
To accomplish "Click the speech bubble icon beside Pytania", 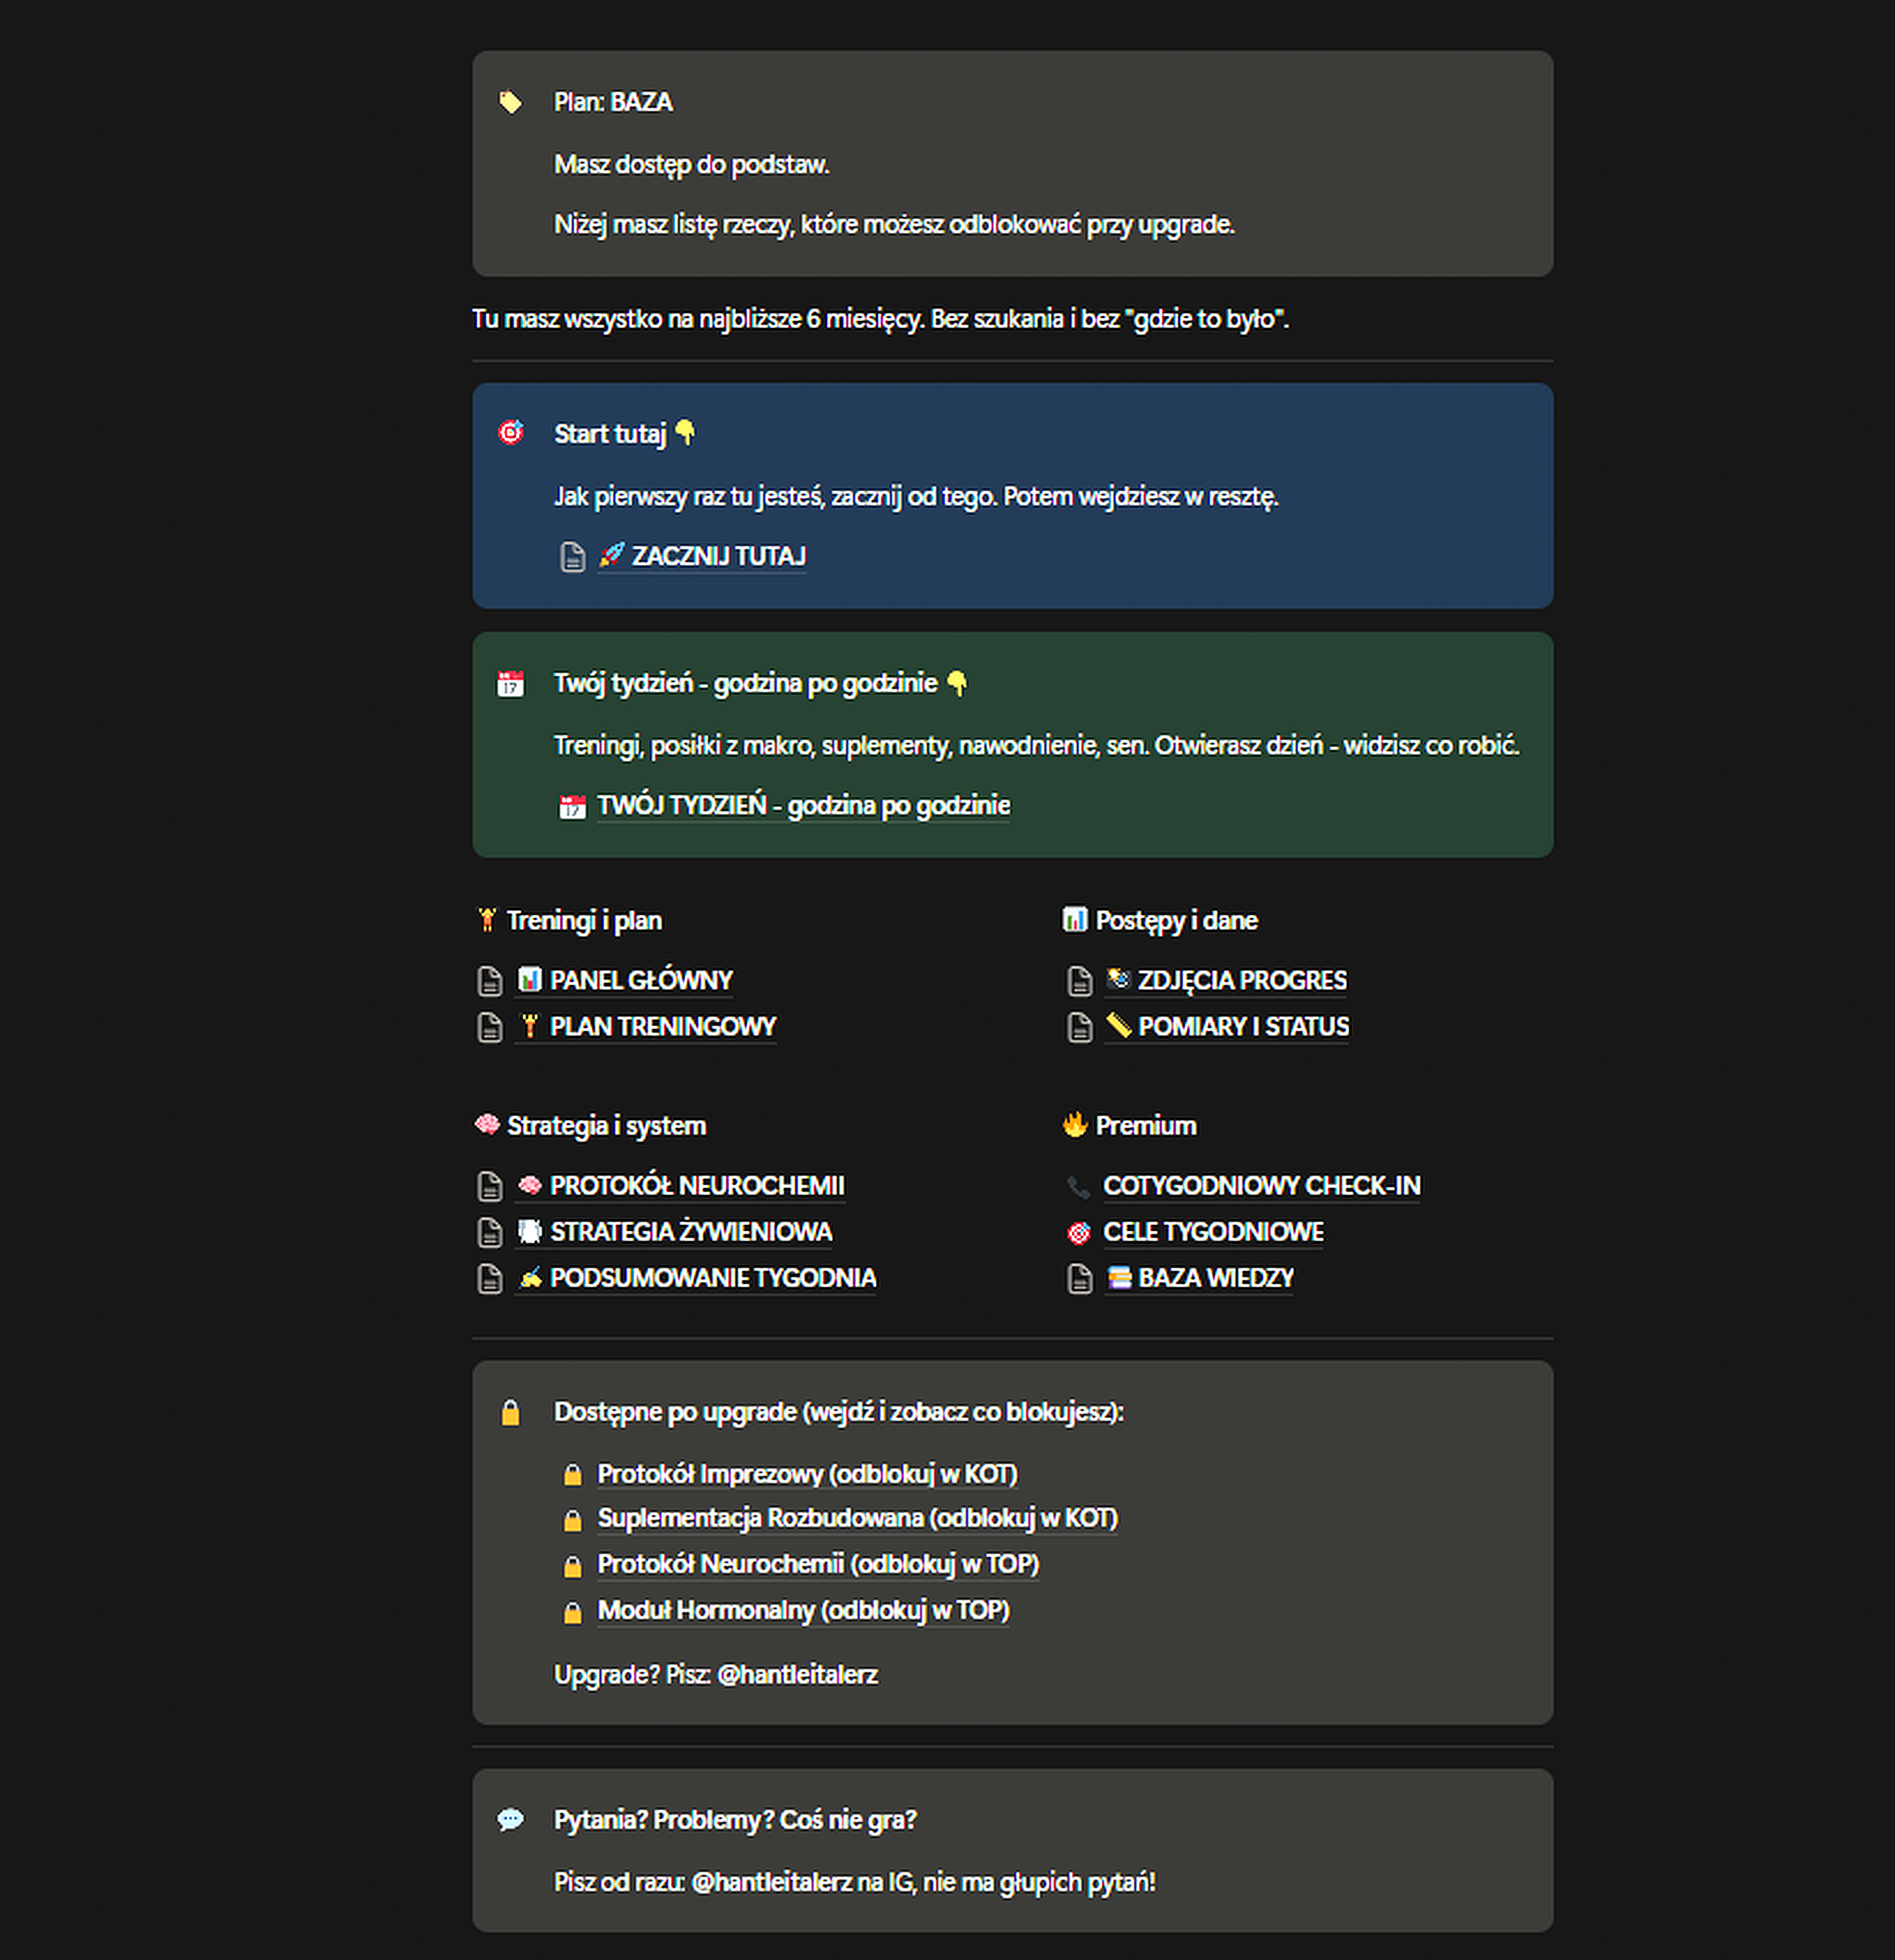I will coord(510,1819).
